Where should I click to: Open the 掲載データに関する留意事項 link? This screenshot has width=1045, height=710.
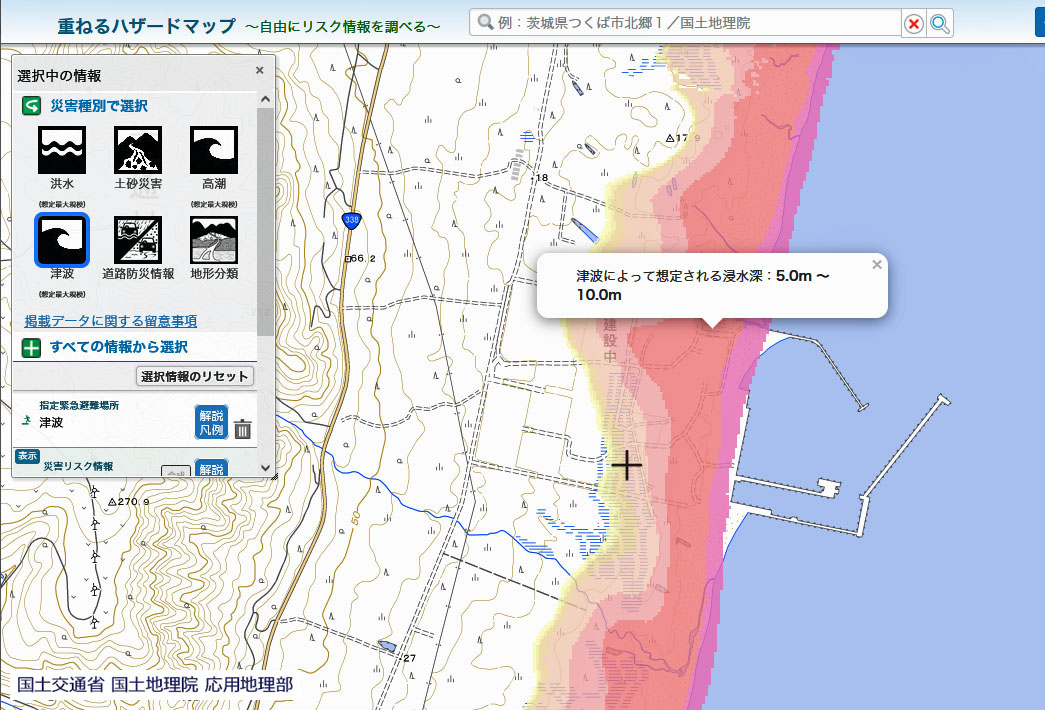point(110,321)
